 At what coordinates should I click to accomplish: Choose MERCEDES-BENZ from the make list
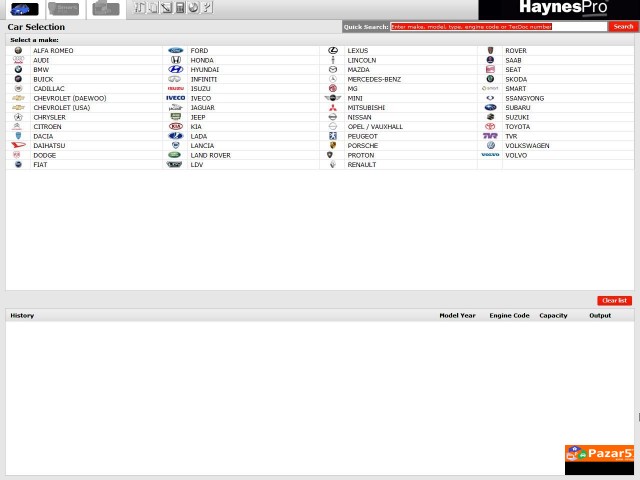pos(374,79)
